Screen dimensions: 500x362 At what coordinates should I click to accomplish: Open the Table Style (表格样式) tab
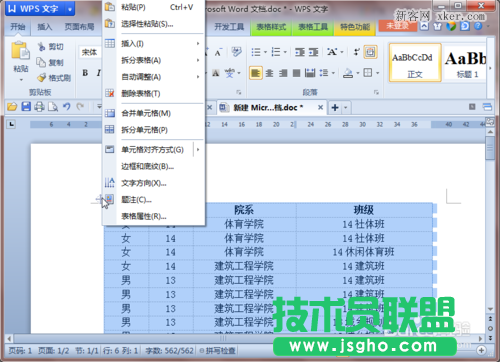pos(271,27)
